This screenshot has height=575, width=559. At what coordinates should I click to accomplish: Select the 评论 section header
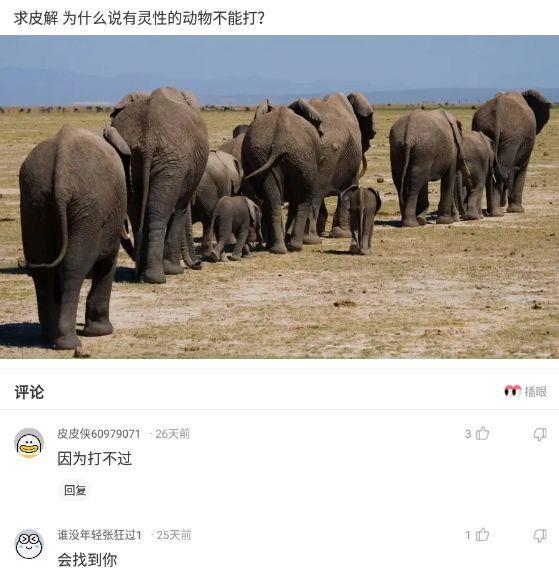(29, 392)
